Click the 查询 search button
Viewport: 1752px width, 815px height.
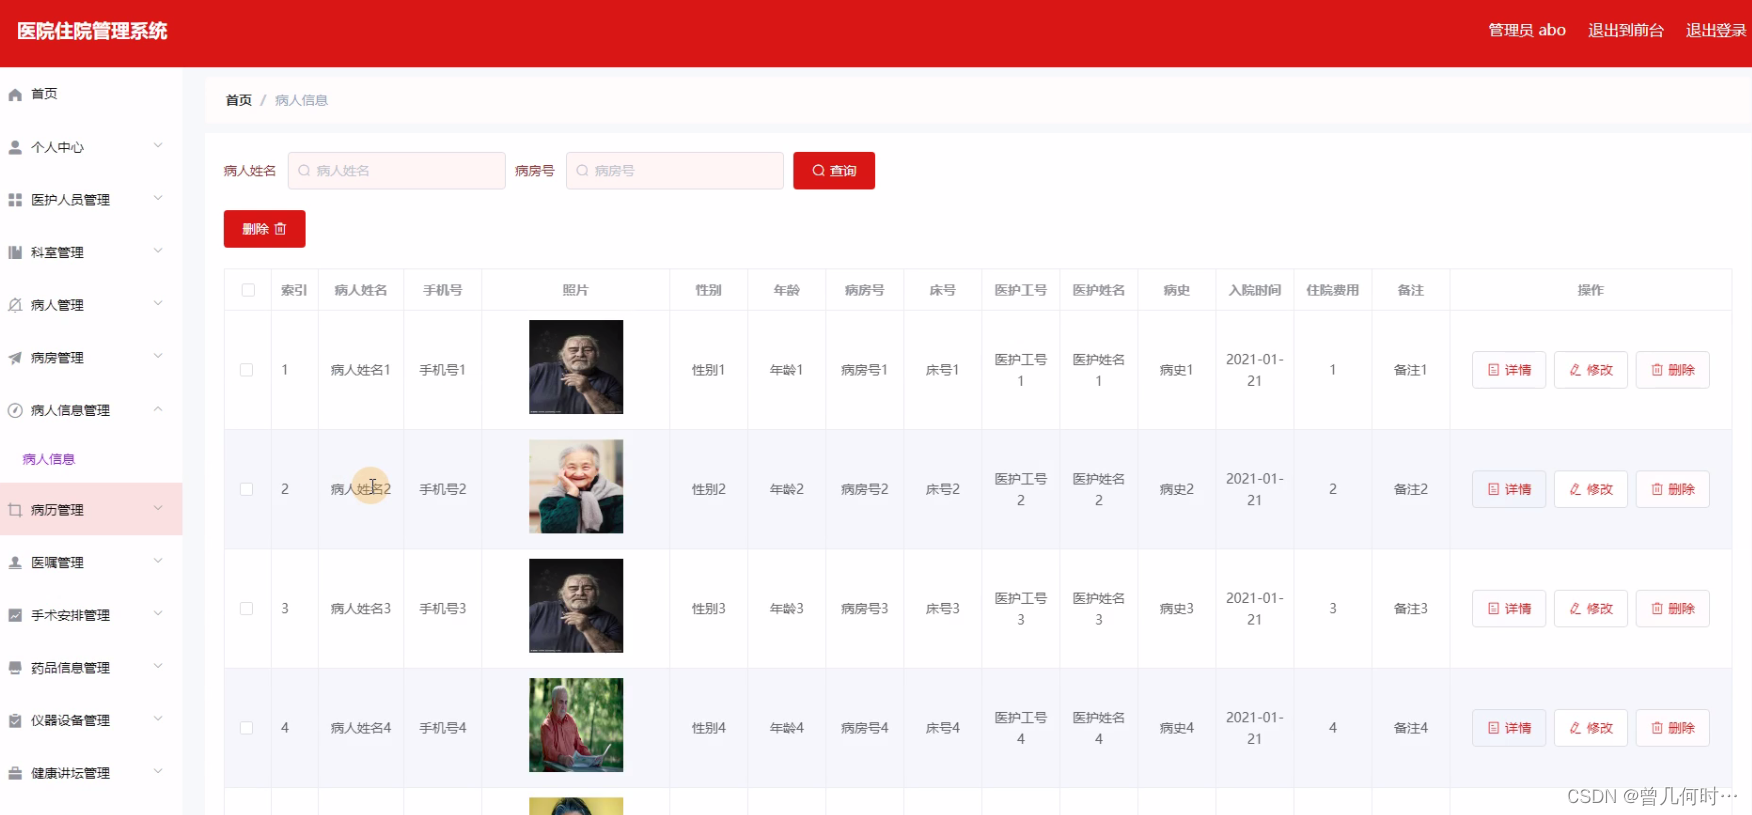834,171
